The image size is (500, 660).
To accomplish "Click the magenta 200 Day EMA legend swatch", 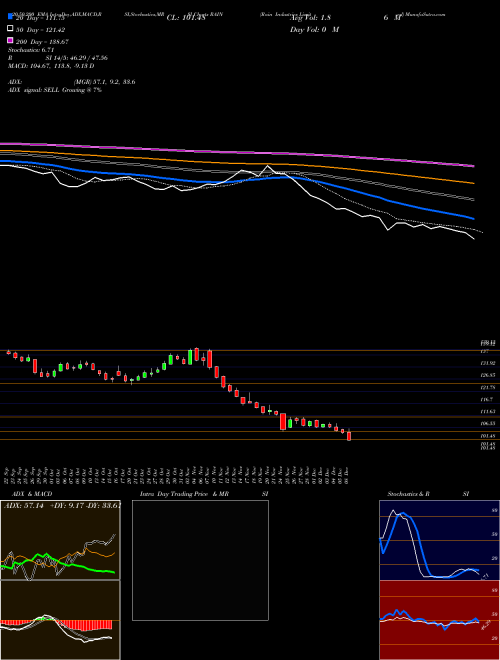I will [10, 41].
